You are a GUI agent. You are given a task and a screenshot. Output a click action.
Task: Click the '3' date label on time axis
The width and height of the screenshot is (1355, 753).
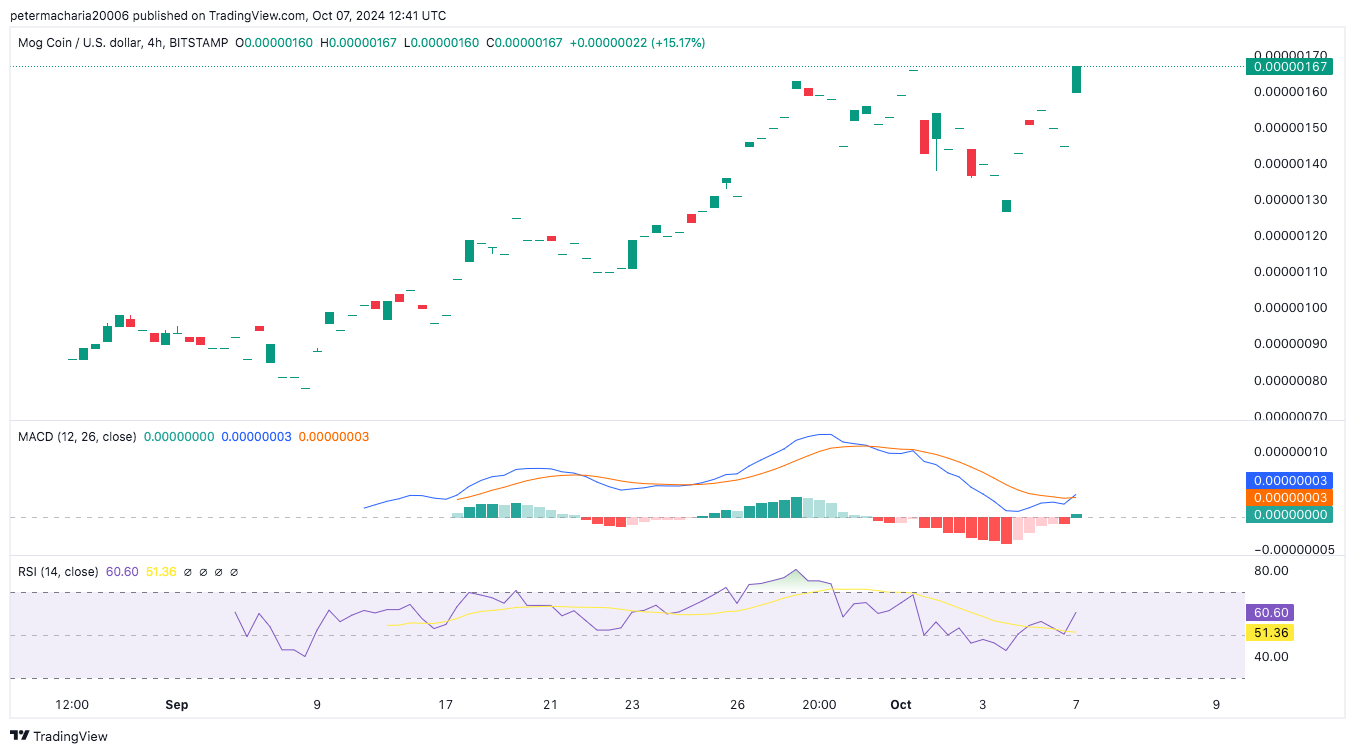point(983,705)
